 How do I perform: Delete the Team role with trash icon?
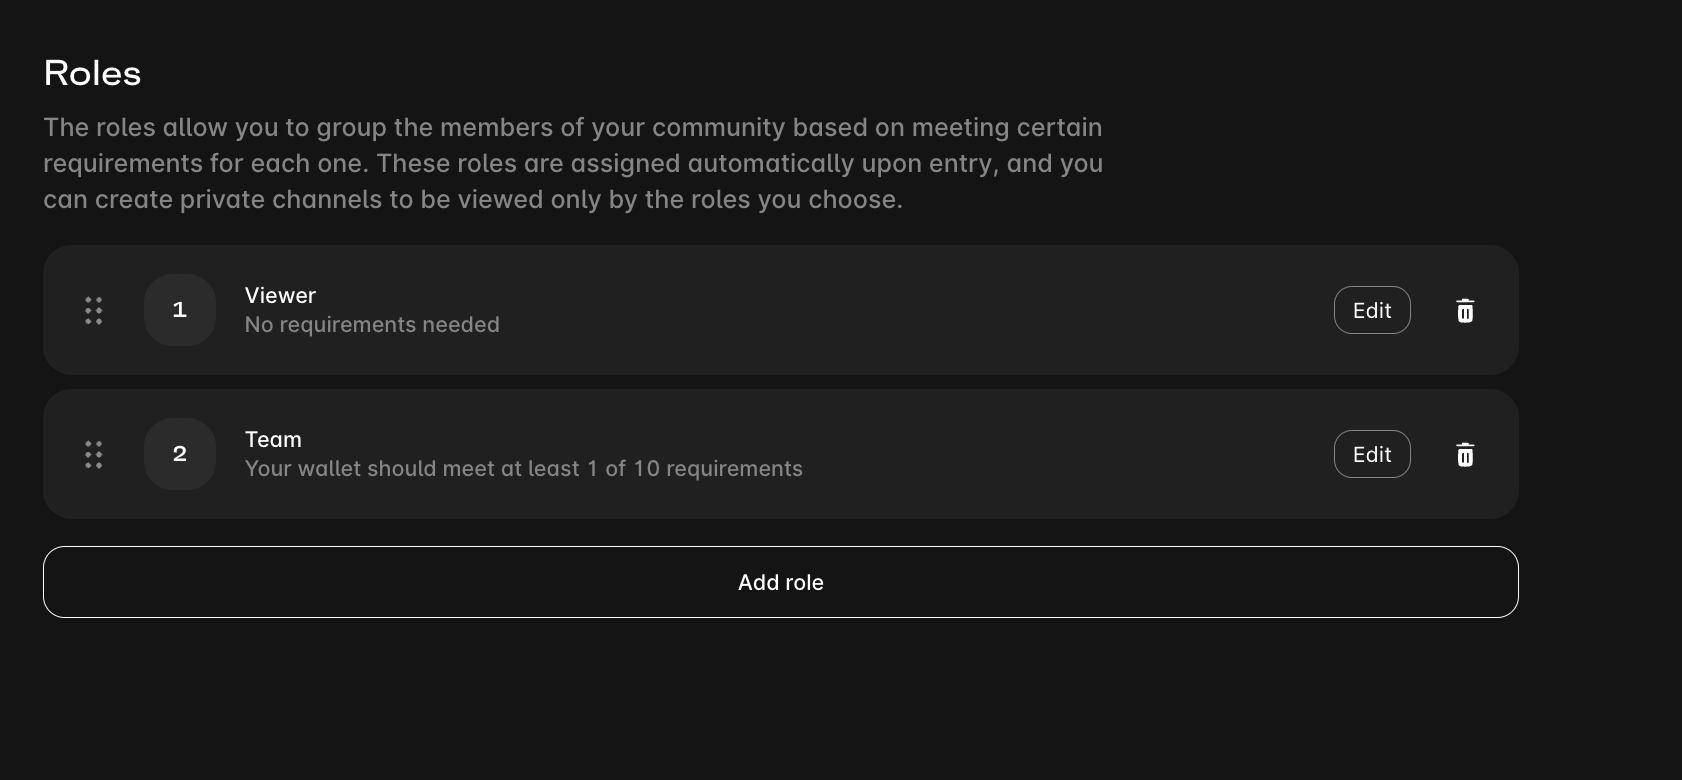(1465, 455)
